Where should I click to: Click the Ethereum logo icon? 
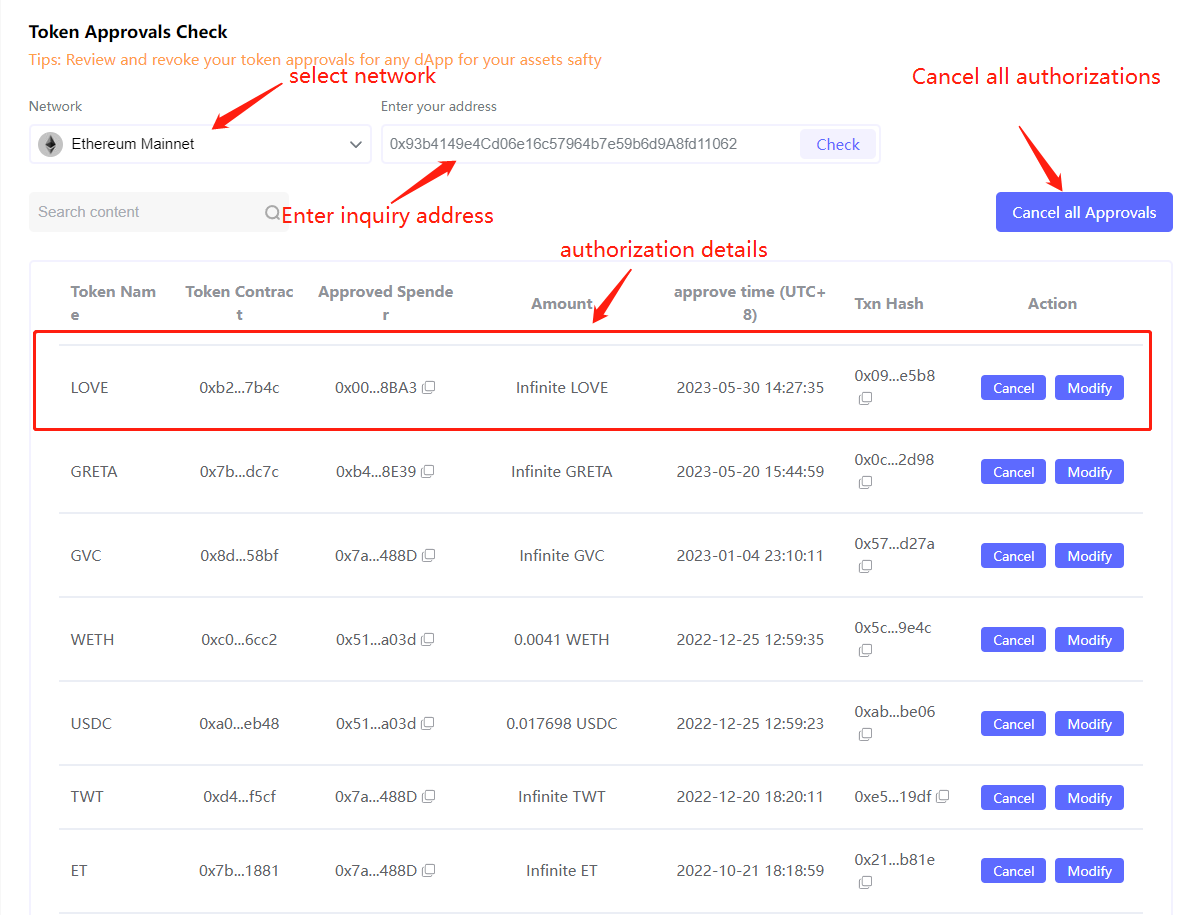point(50,144)
